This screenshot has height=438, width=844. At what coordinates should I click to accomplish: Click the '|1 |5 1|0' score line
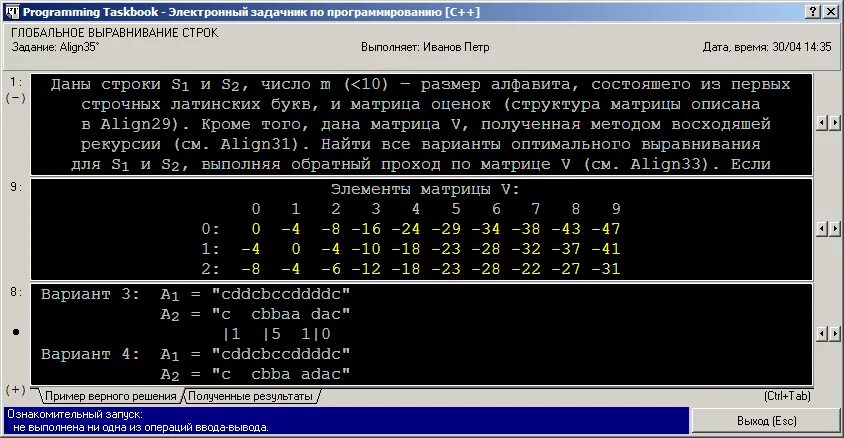[277, 334]
